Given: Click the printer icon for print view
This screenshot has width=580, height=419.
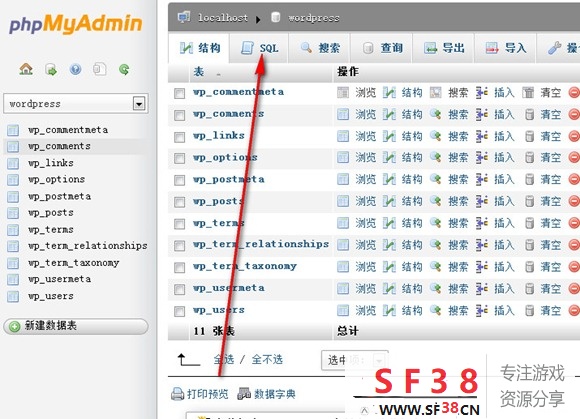Looking at the screenshot, I should tap(178, 394).
